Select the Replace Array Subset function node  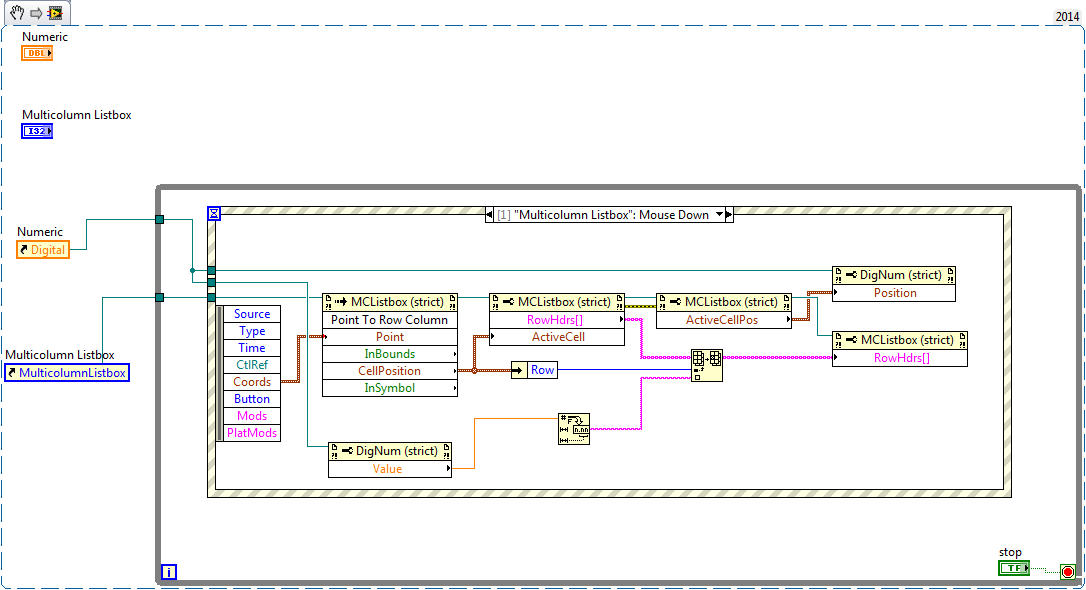coord(707,366)
